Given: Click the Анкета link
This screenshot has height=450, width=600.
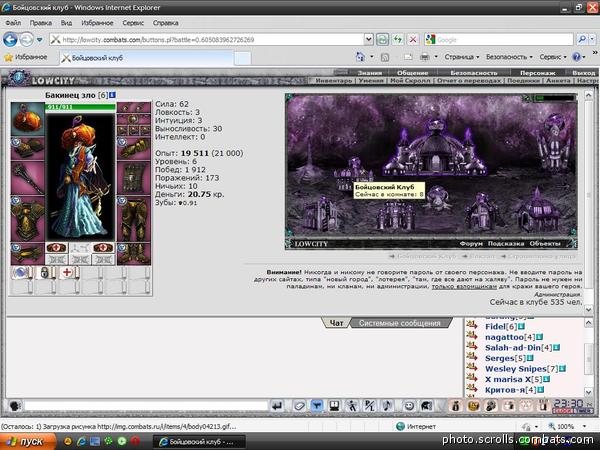Looking at the screenshot, I should click(558, 81).
